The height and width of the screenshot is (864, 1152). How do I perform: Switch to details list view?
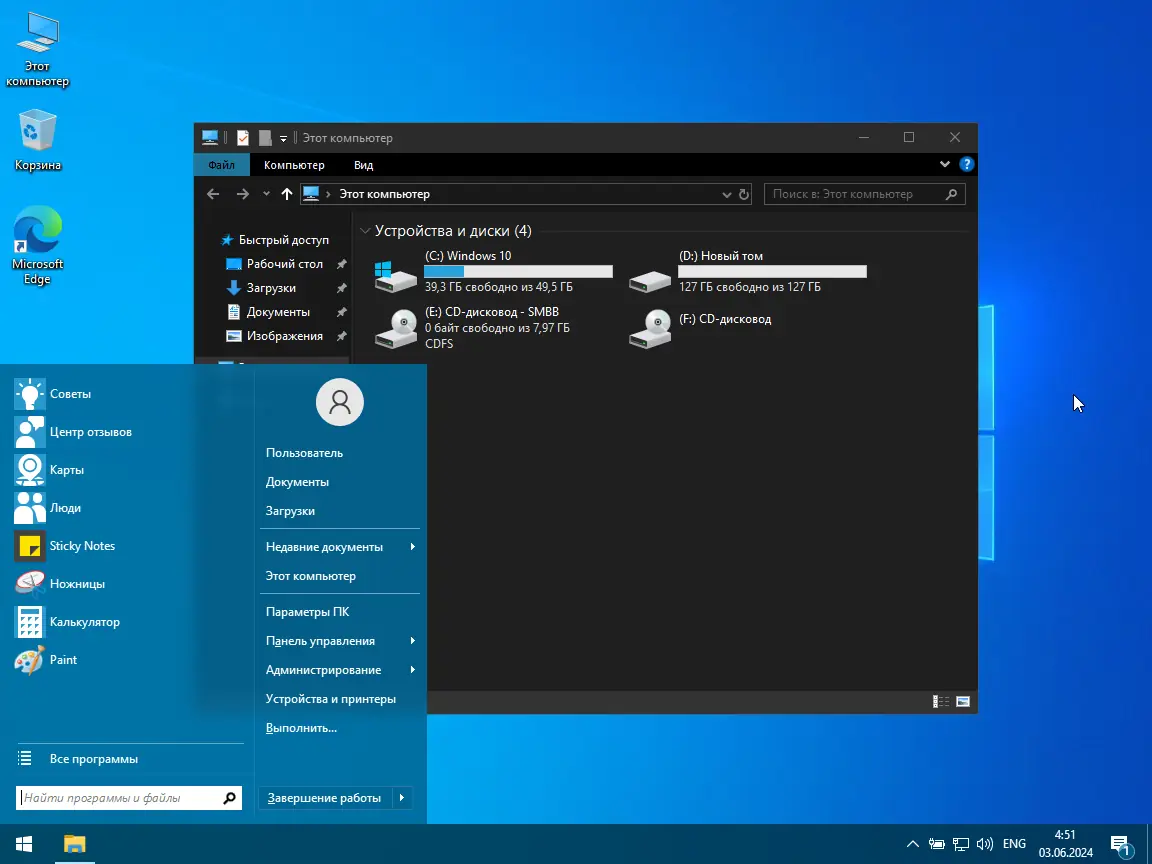pyautogui.click(x=940, y=702)
